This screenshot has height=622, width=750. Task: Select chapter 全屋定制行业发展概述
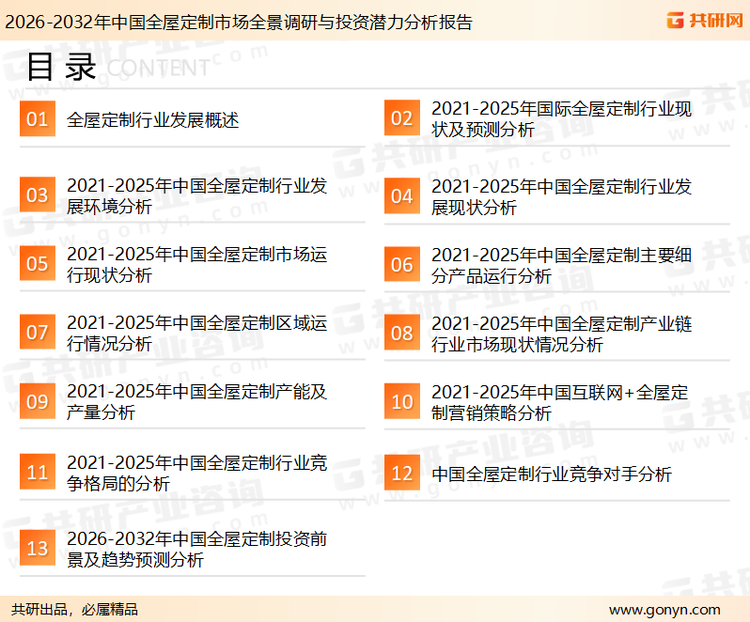153,120
